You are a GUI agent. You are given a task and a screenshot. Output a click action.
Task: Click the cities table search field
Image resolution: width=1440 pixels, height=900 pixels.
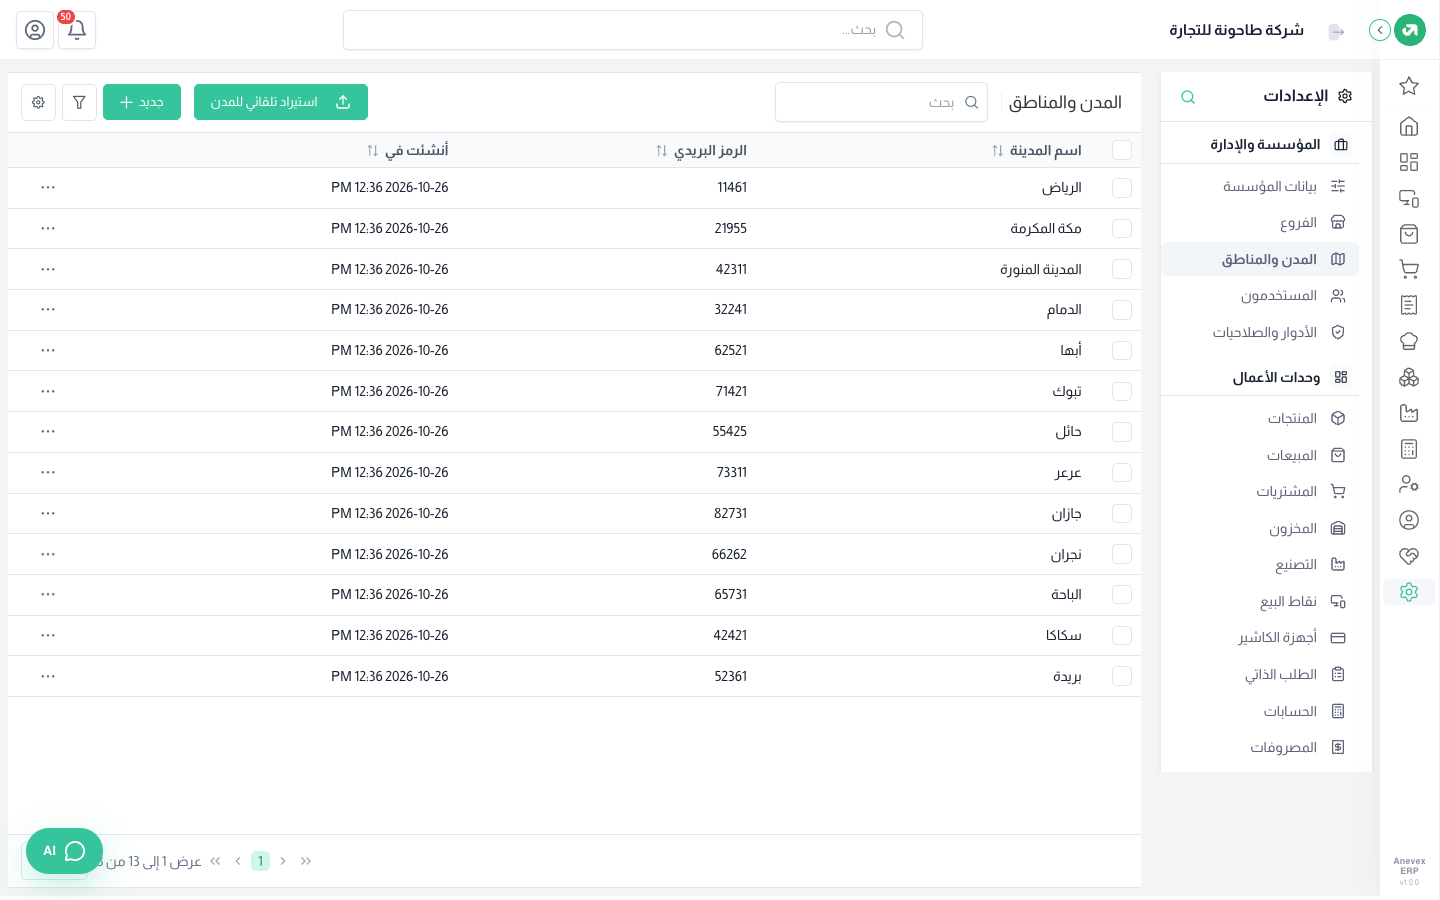click(881, 102)
